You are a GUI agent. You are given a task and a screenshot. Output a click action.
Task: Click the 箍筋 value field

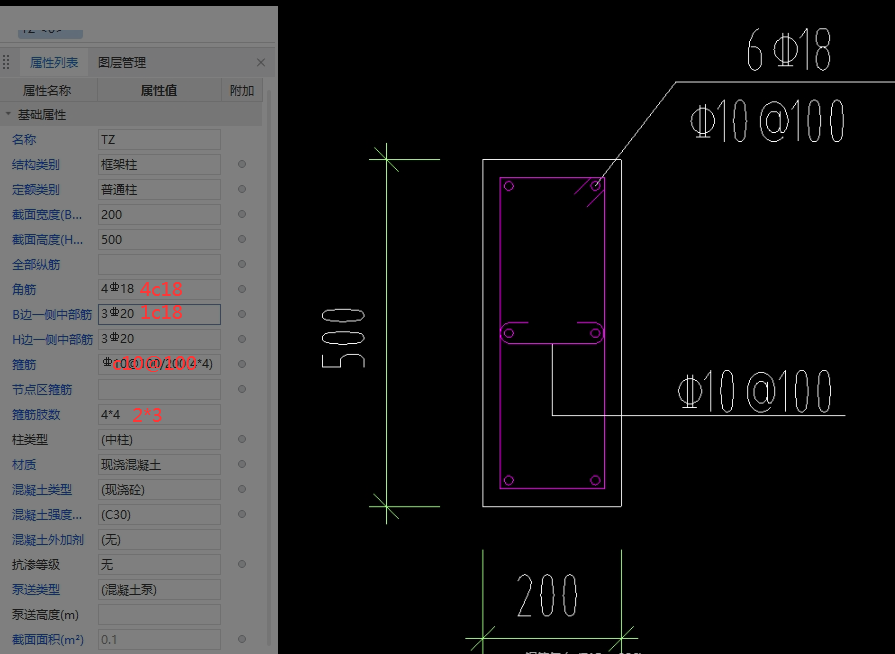click(x=159, y=365)
